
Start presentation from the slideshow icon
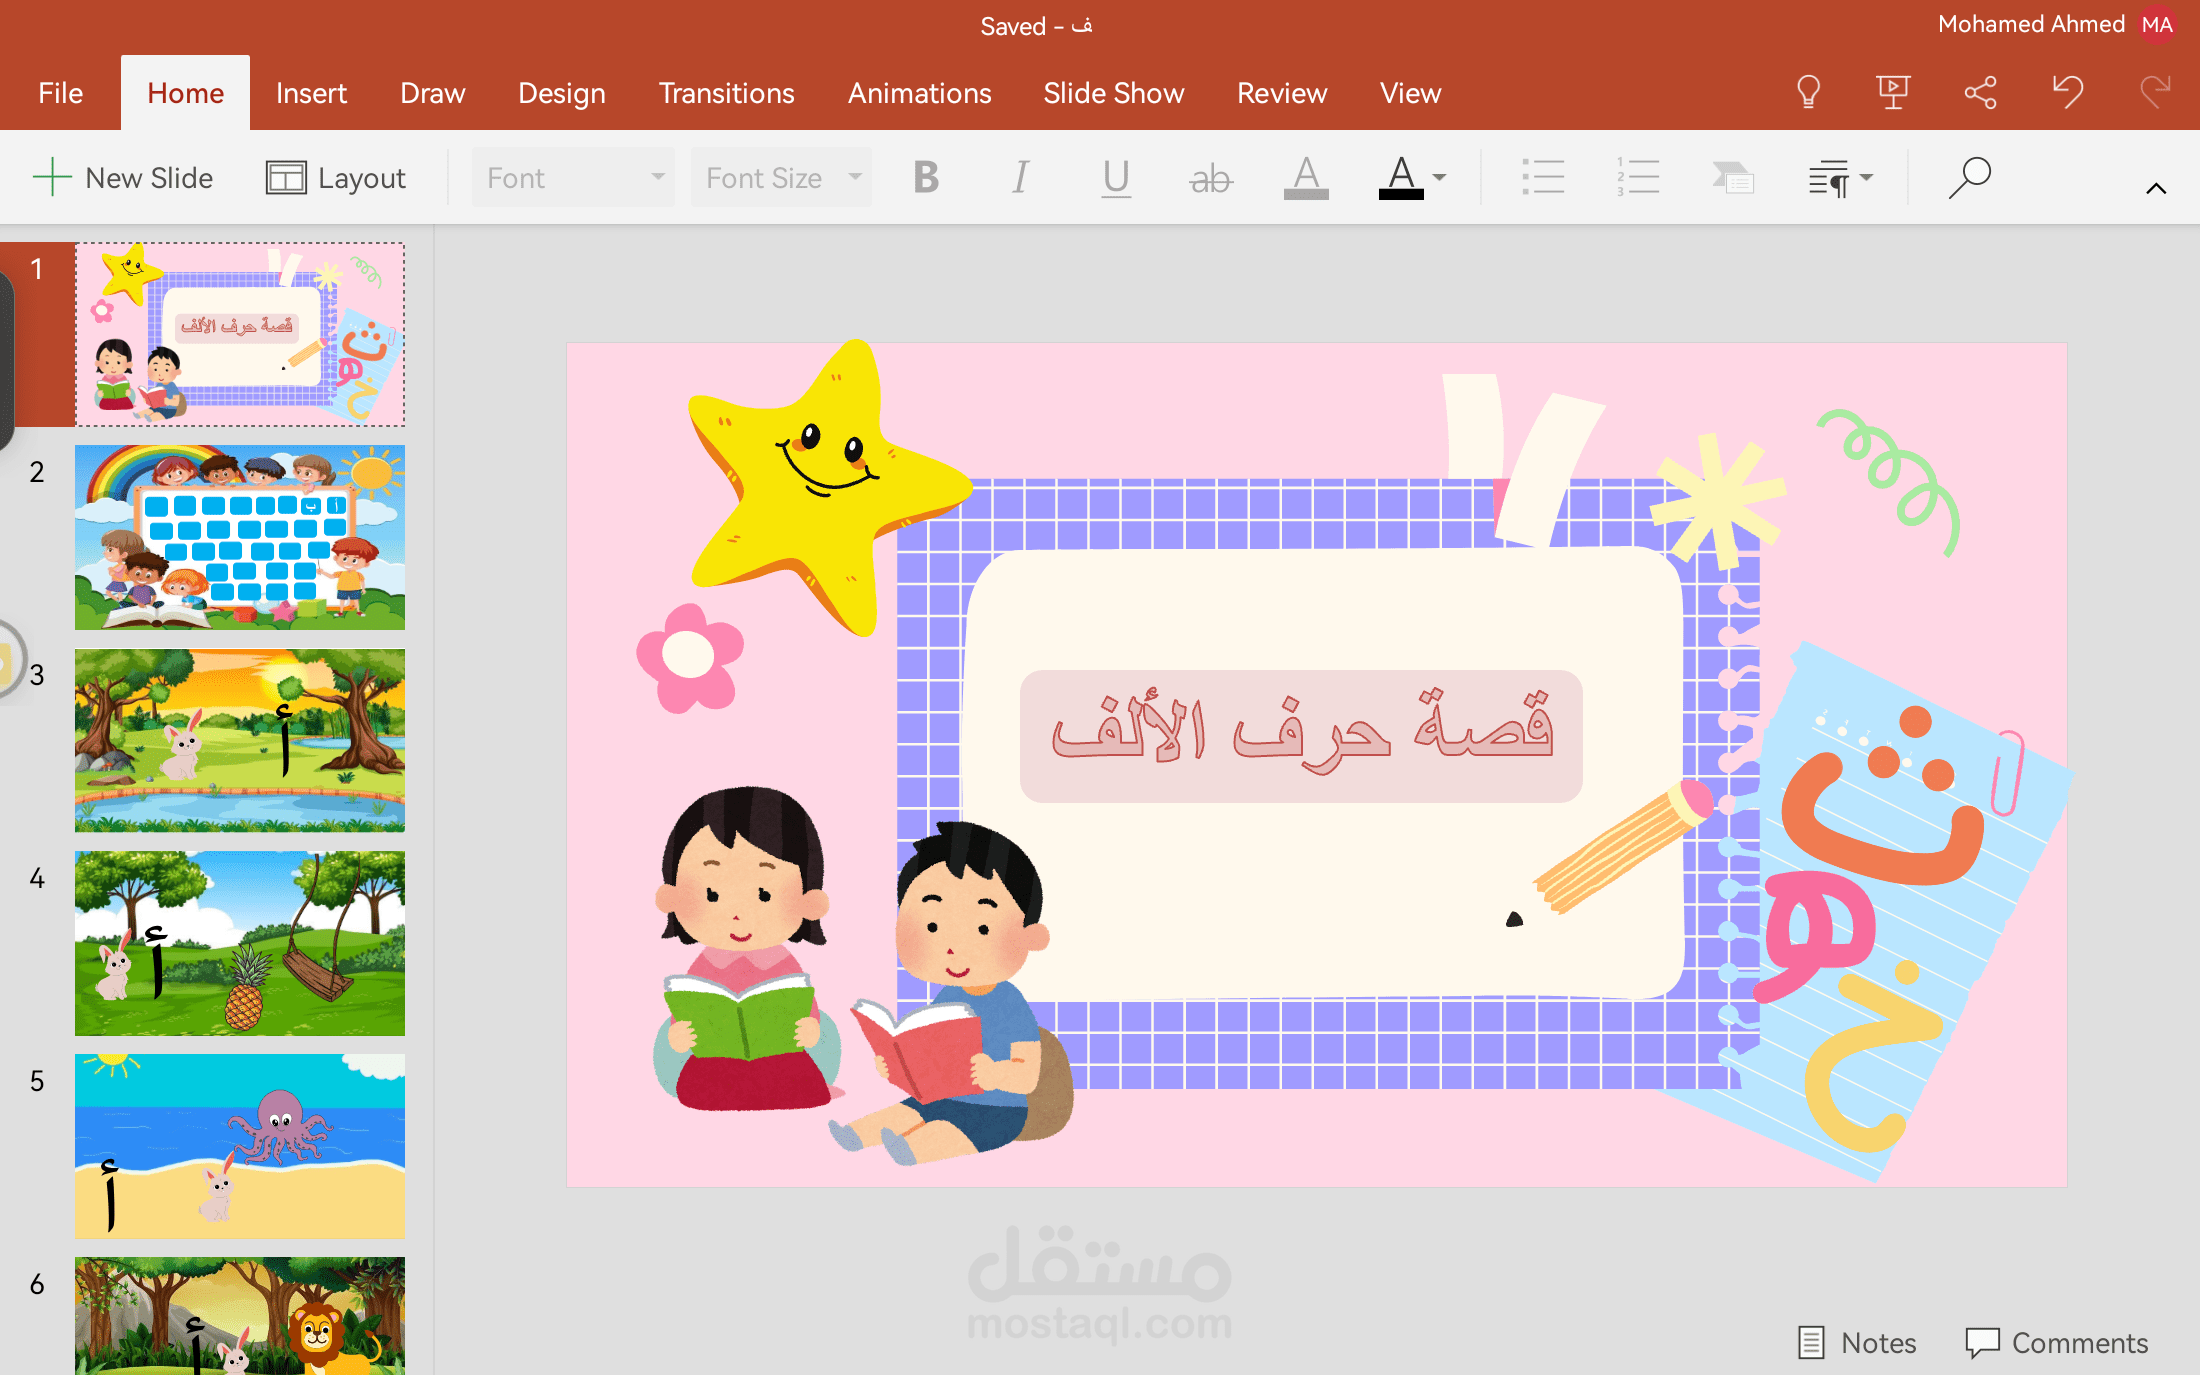1893,93
